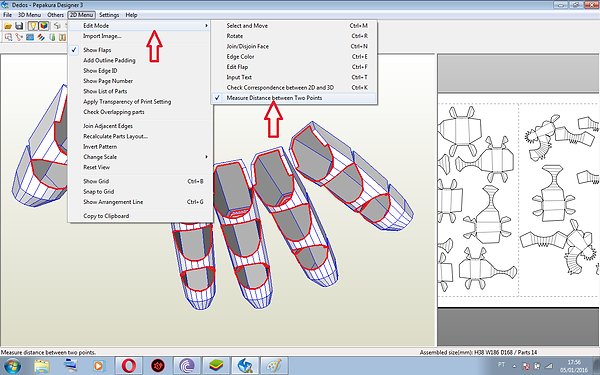
Task: Toggle Measure Distance between Two Points
Action: click(x=294, y=98)
